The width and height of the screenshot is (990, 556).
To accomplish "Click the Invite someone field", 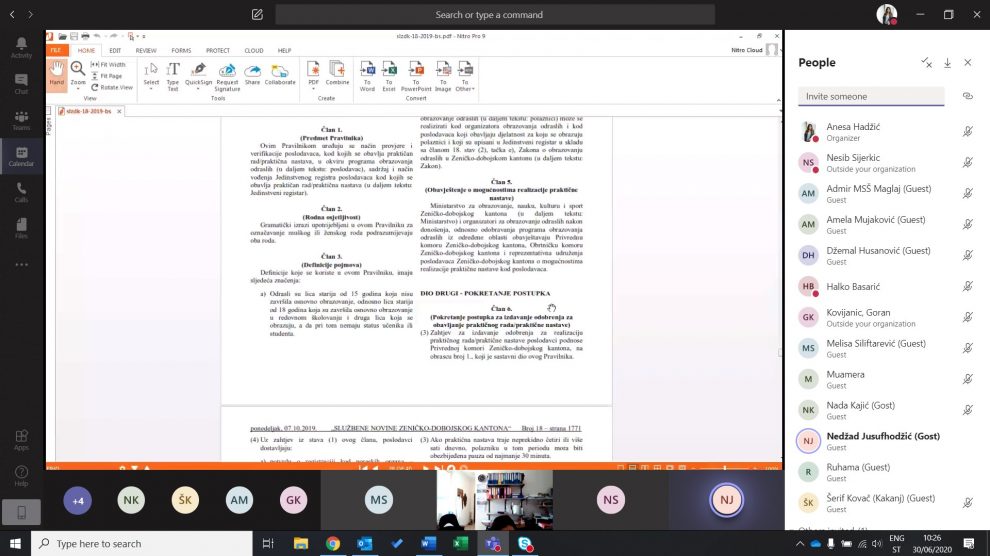I will (x=870, y=97).
